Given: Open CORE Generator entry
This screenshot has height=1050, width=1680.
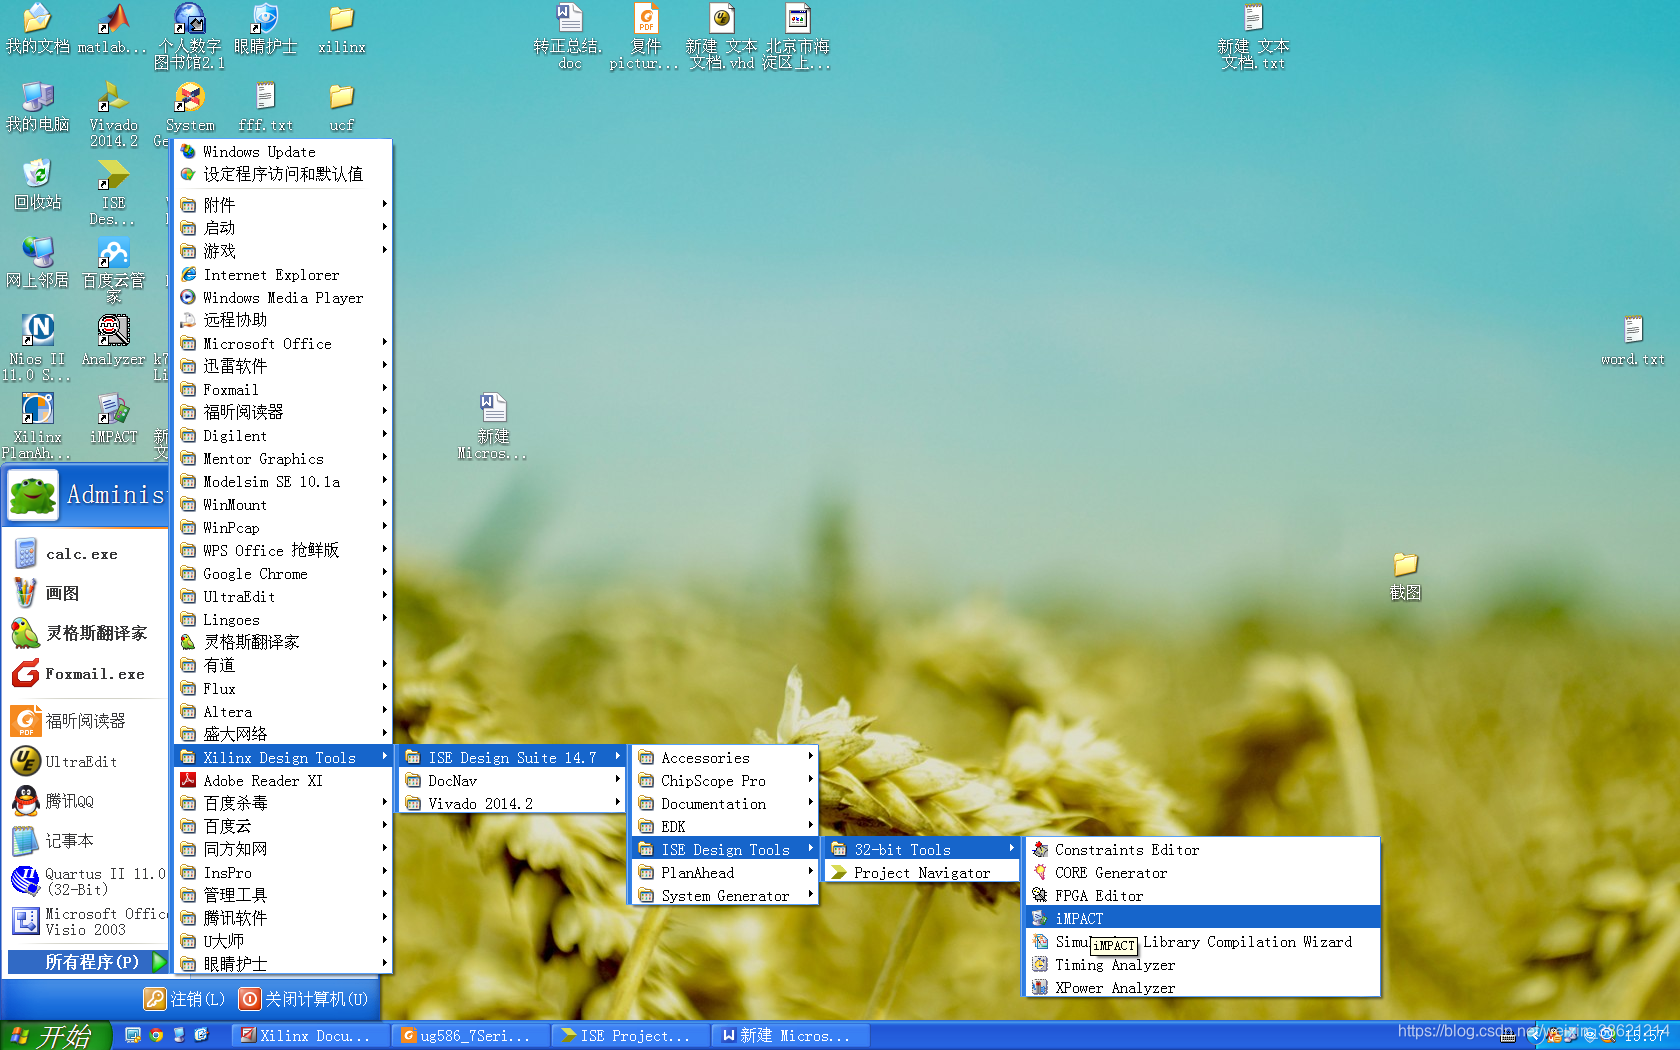Looking at the screenshot, I should click(x=1203, y=872).
